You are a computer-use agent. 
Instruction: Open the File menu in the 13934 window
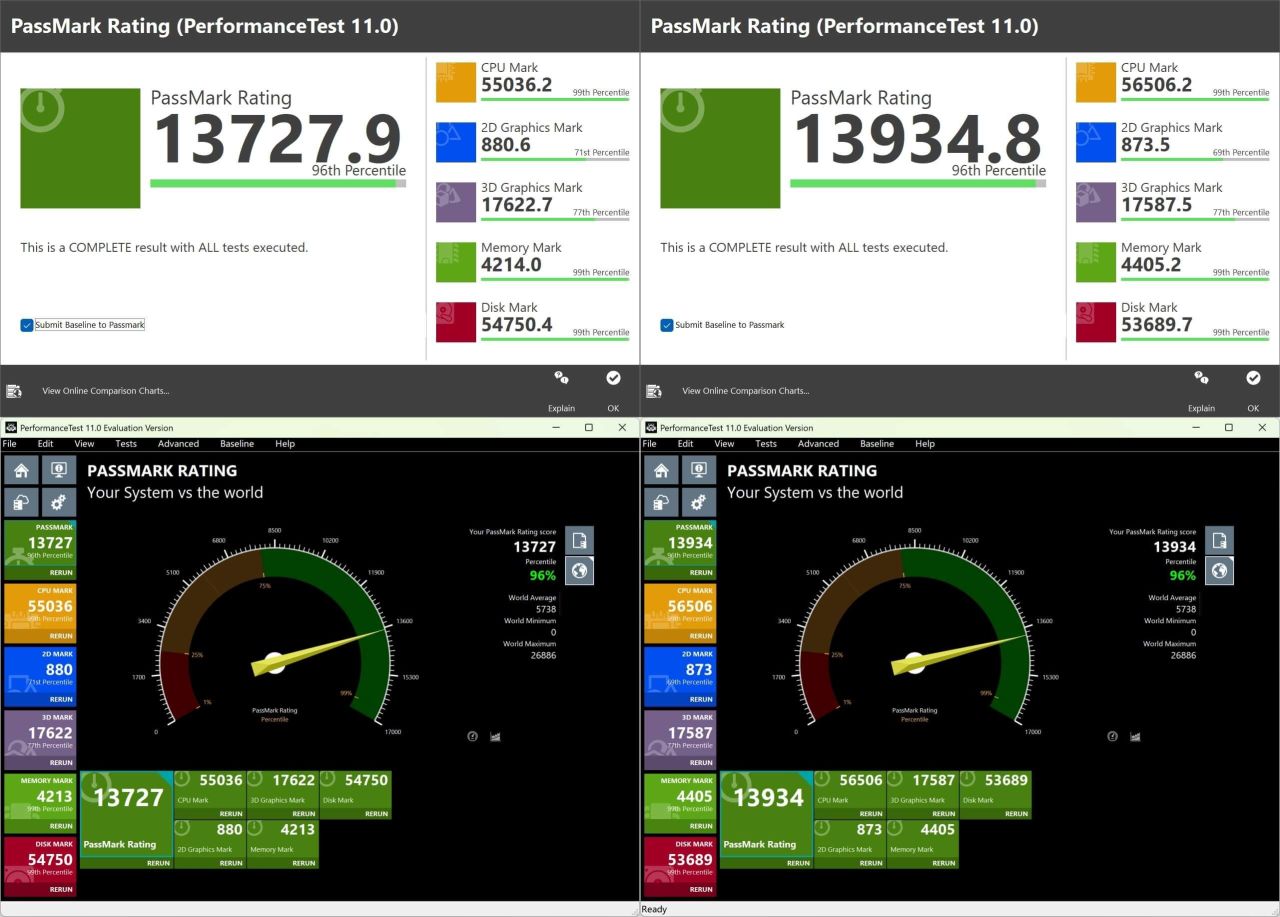pos(649,444)
